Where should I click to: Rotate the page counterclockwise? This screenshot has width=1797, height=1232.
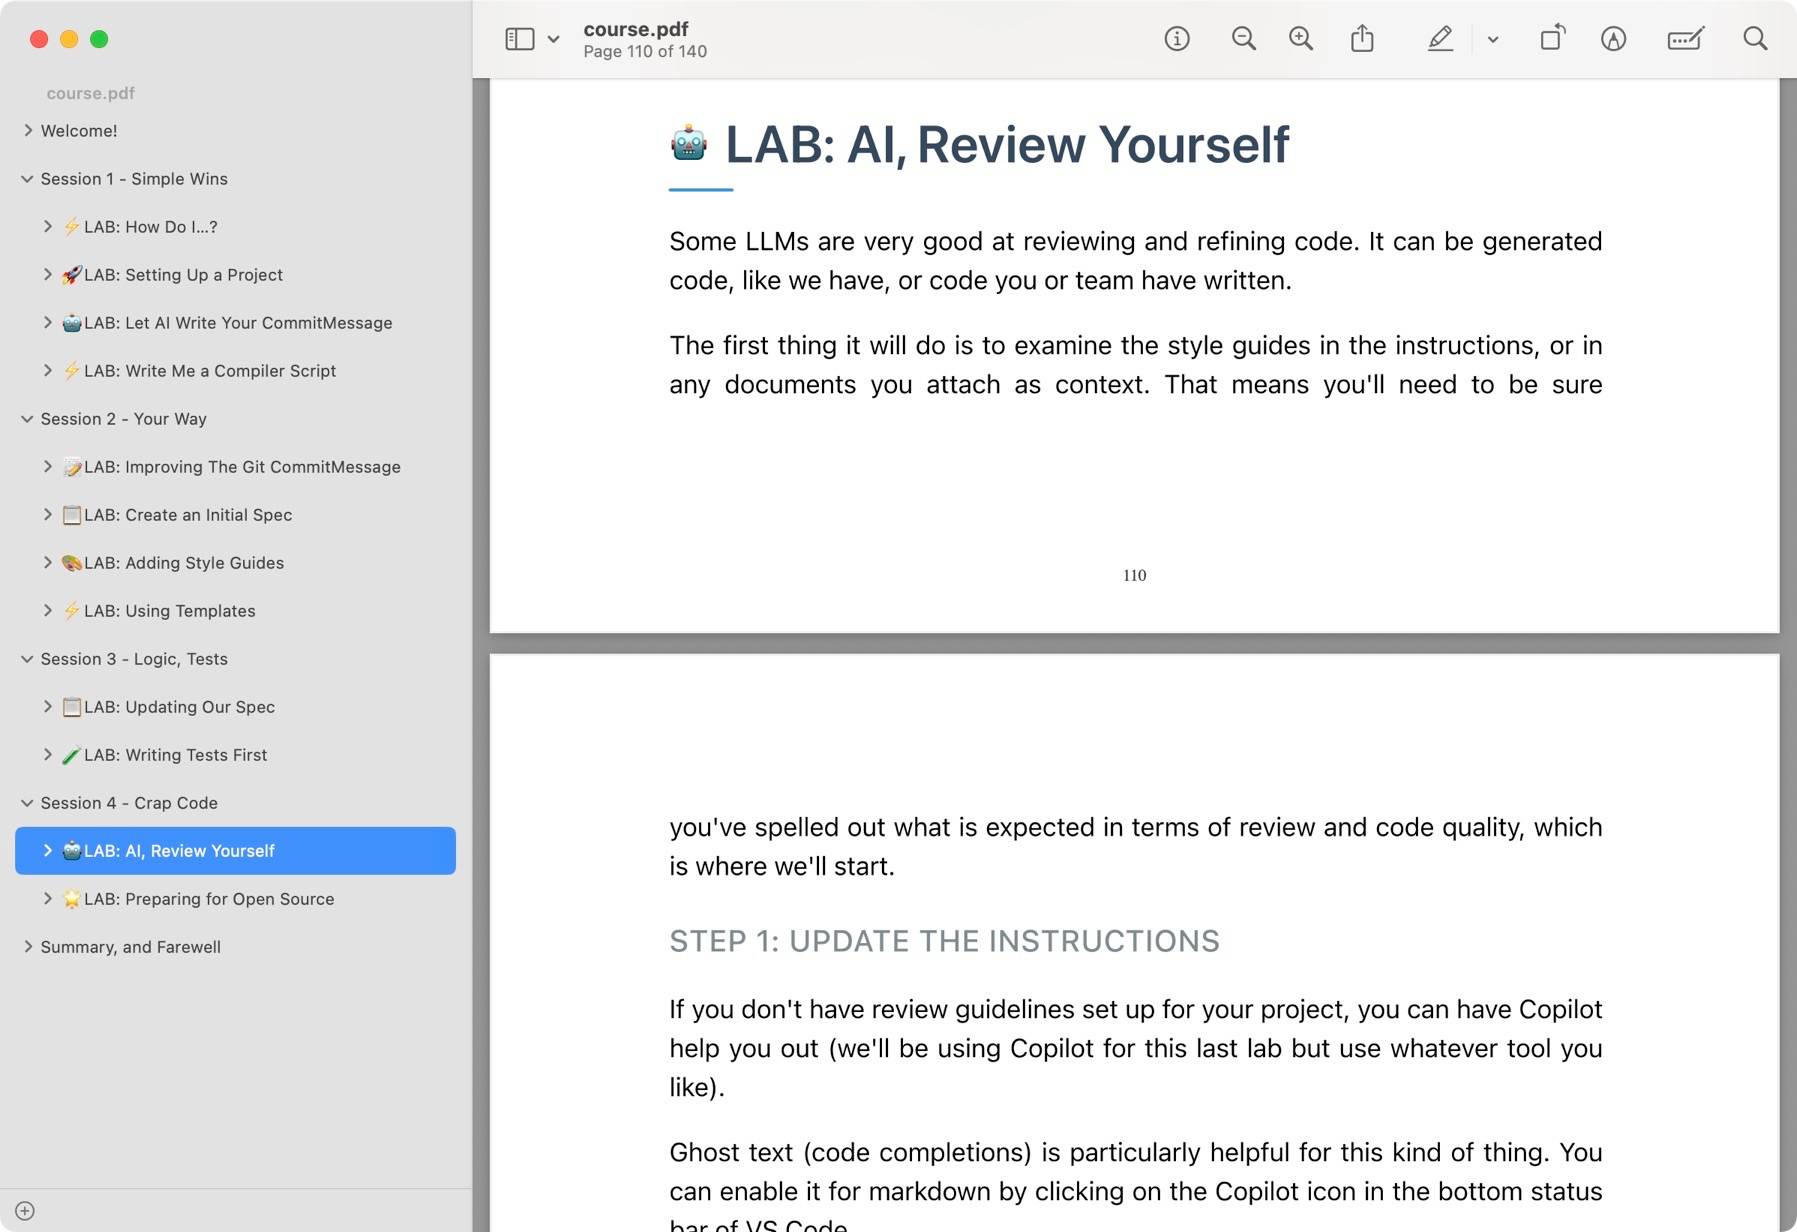click(1552, 38)
